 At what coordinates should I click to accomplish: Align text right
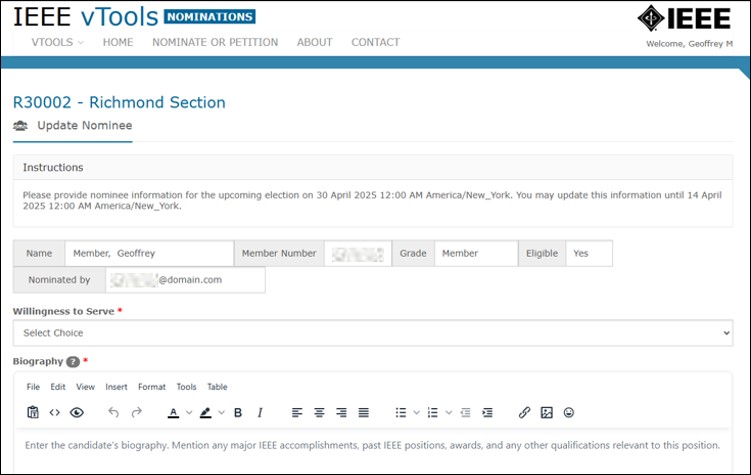(341, 412)
